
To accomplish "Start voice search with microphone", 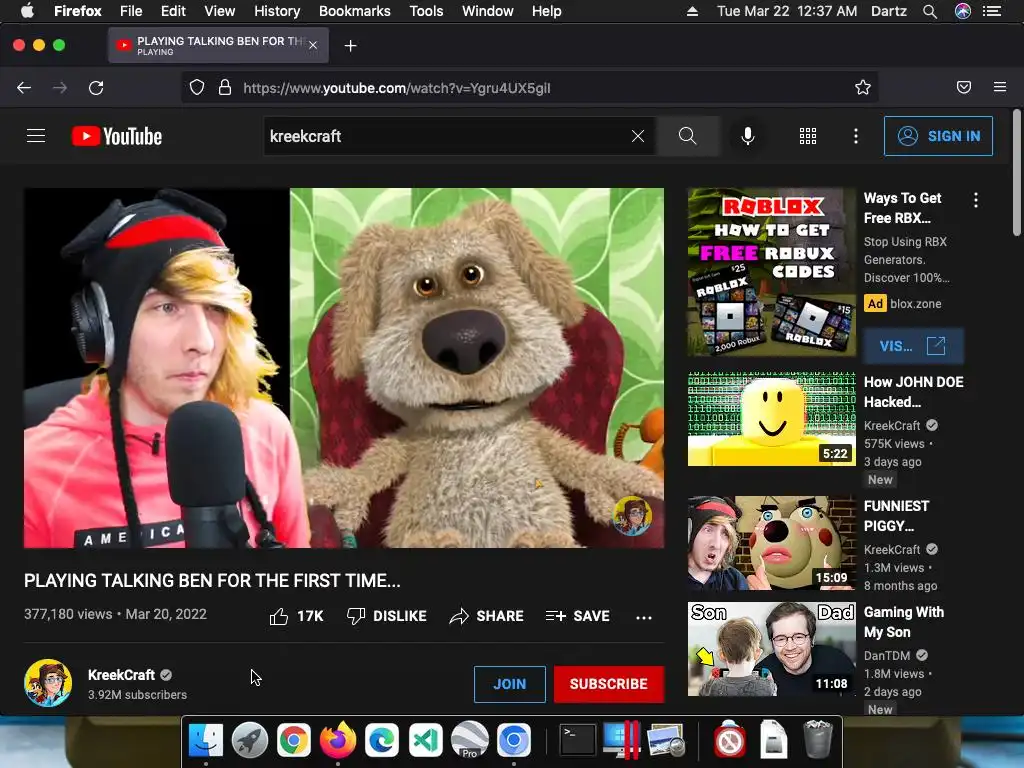I will [x=748, y=136].
